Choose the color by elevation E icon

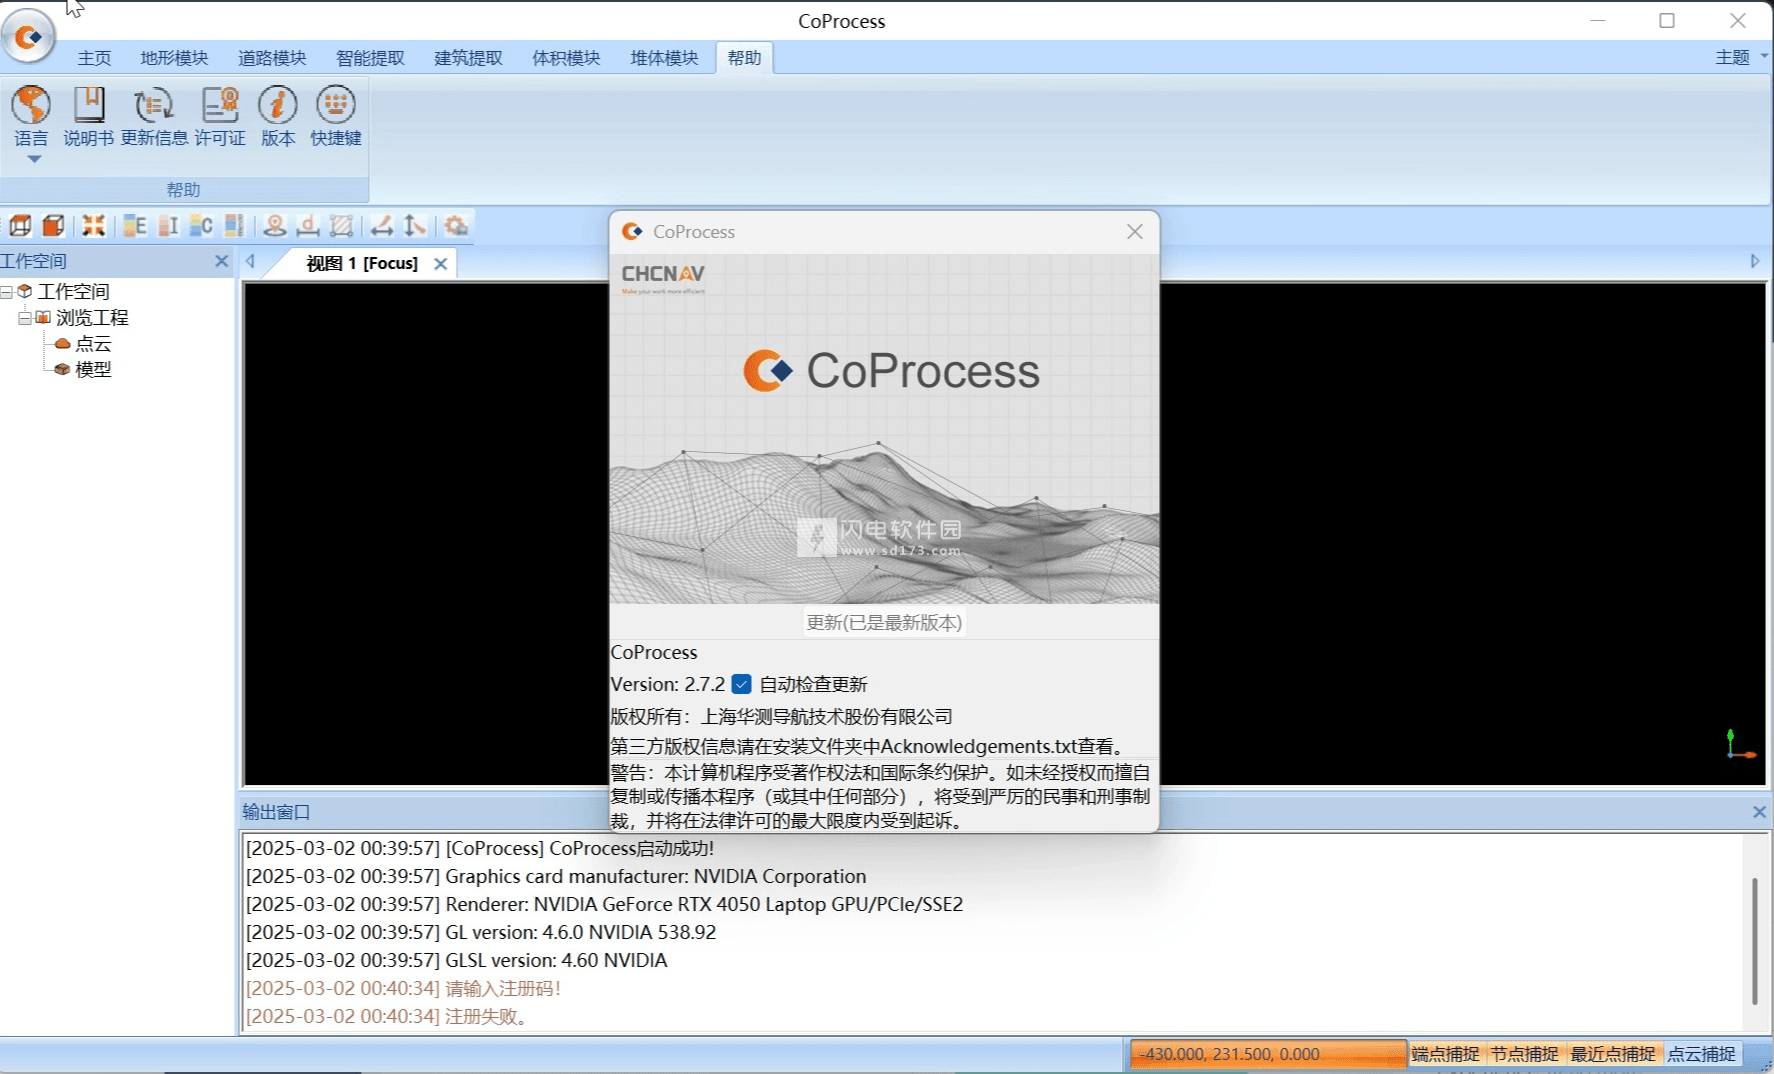click(x=134, y=226)
